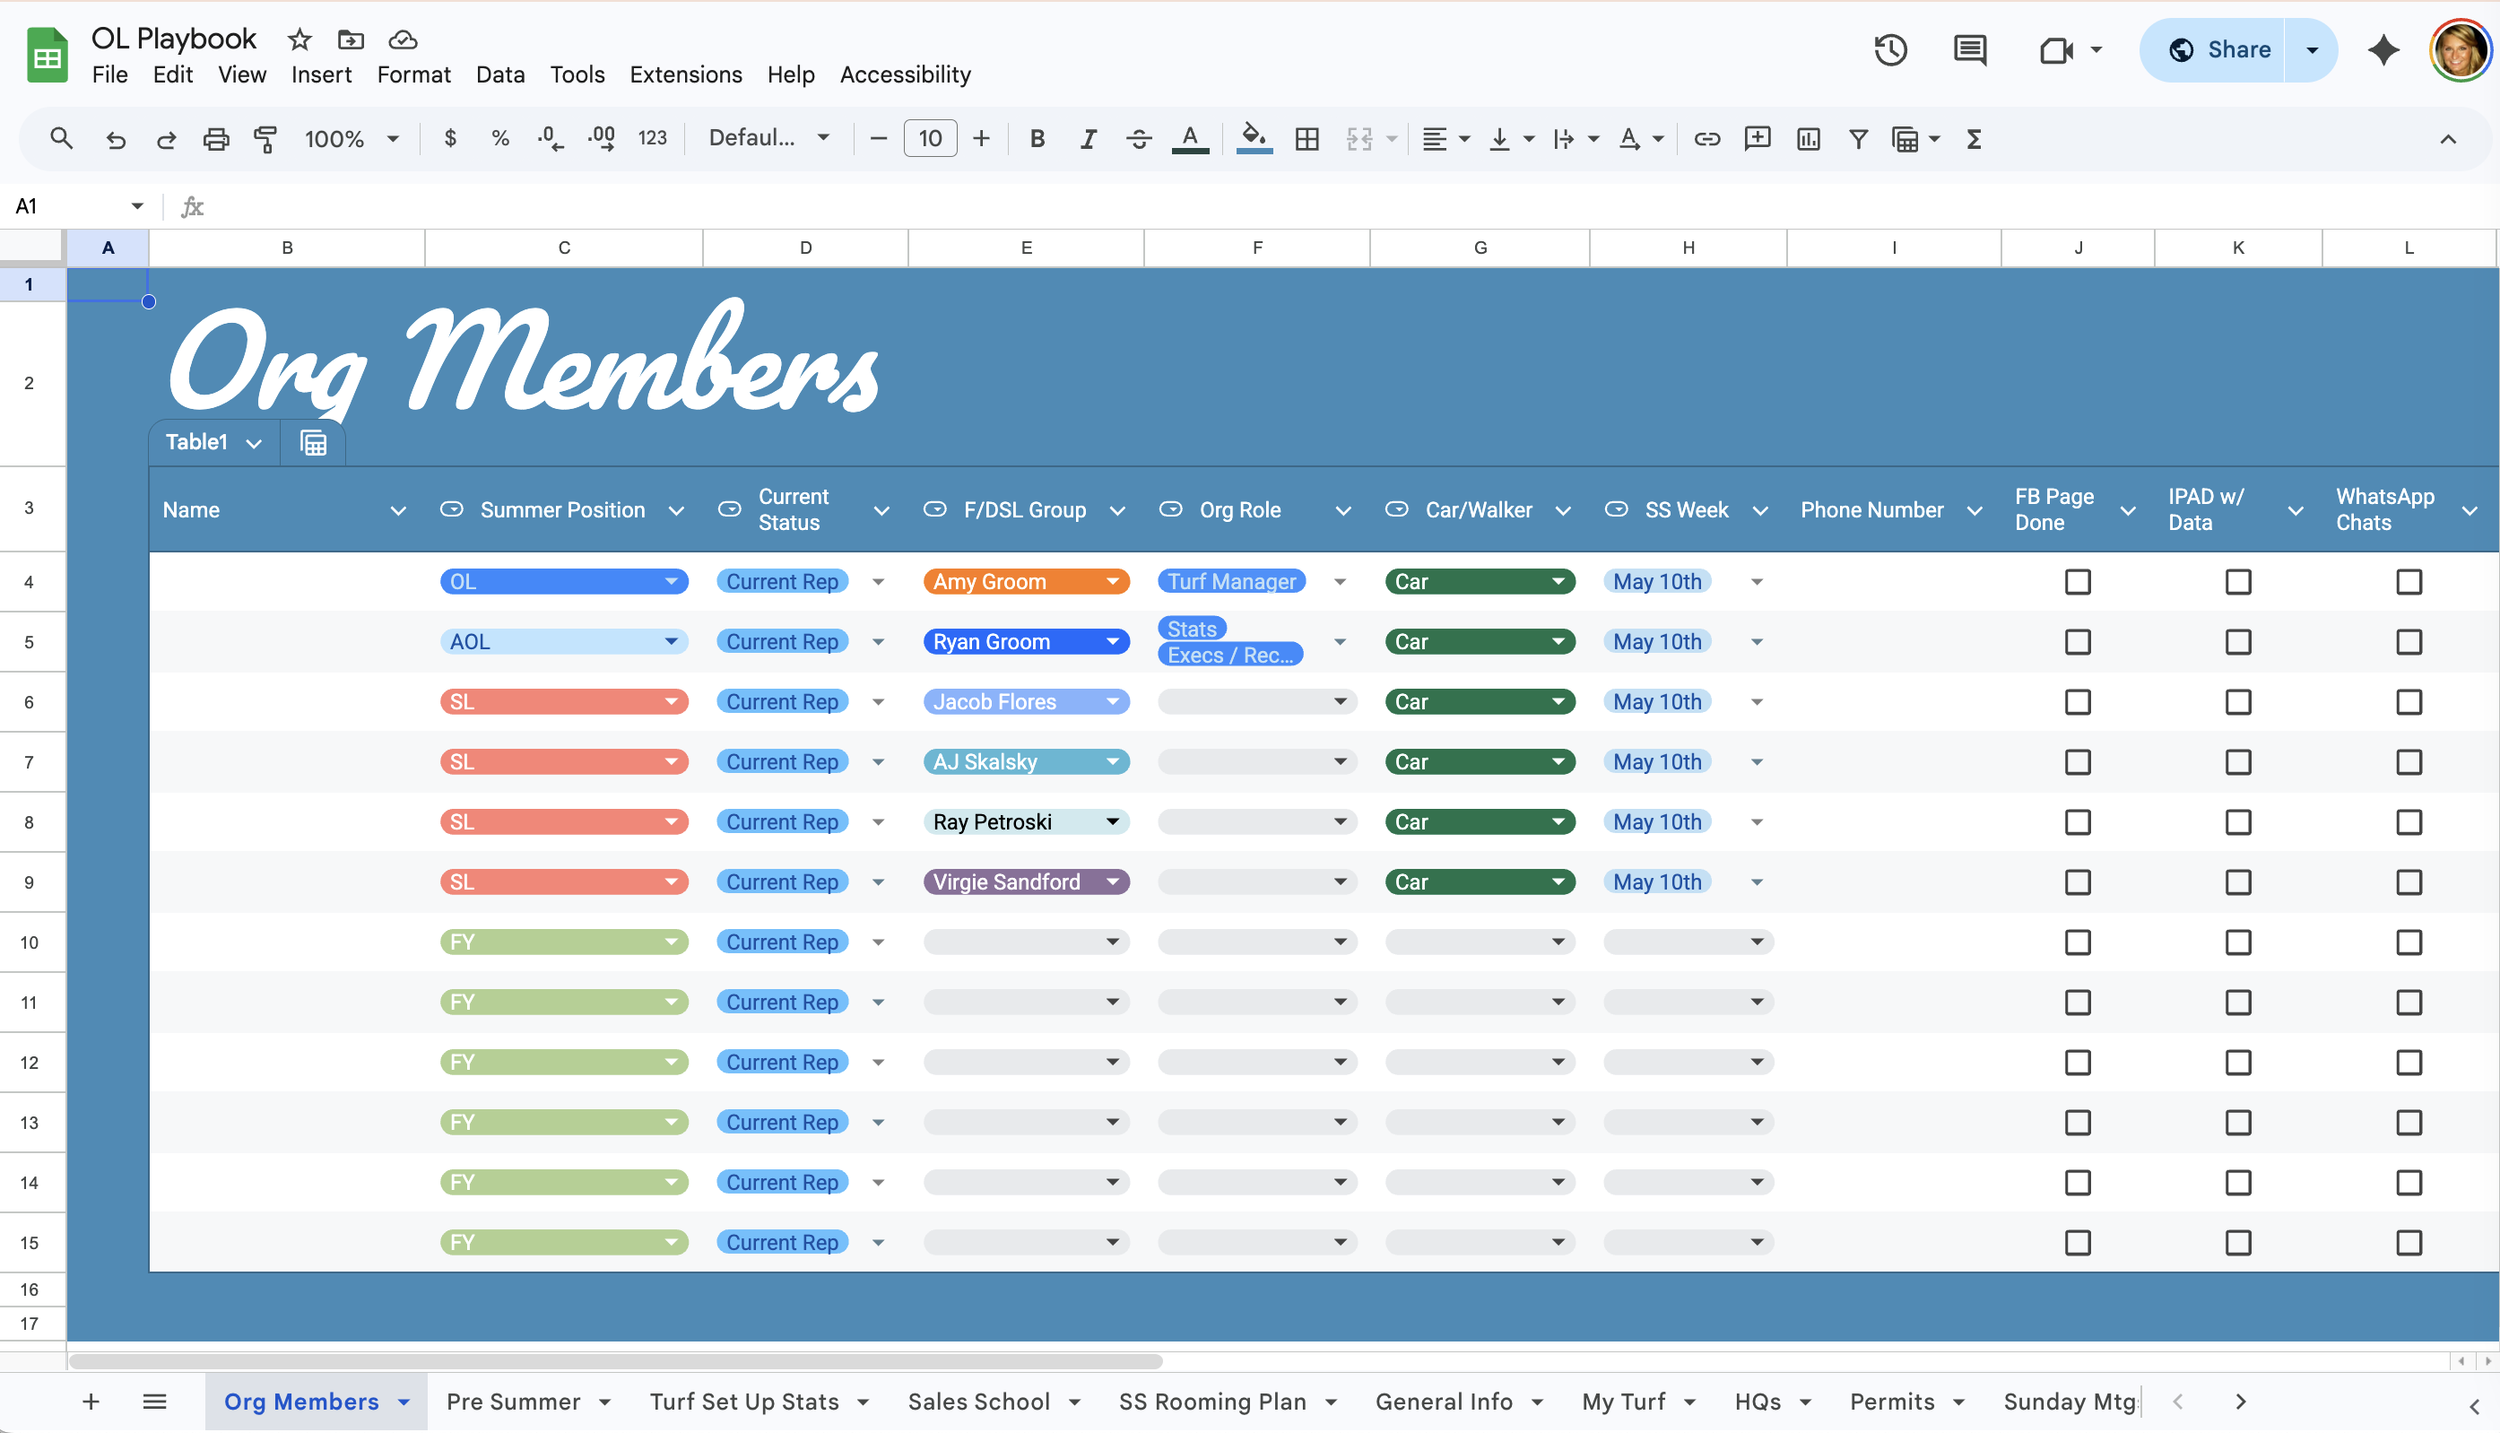
Task: Open the fill color picker
Action: point(1253,139)
